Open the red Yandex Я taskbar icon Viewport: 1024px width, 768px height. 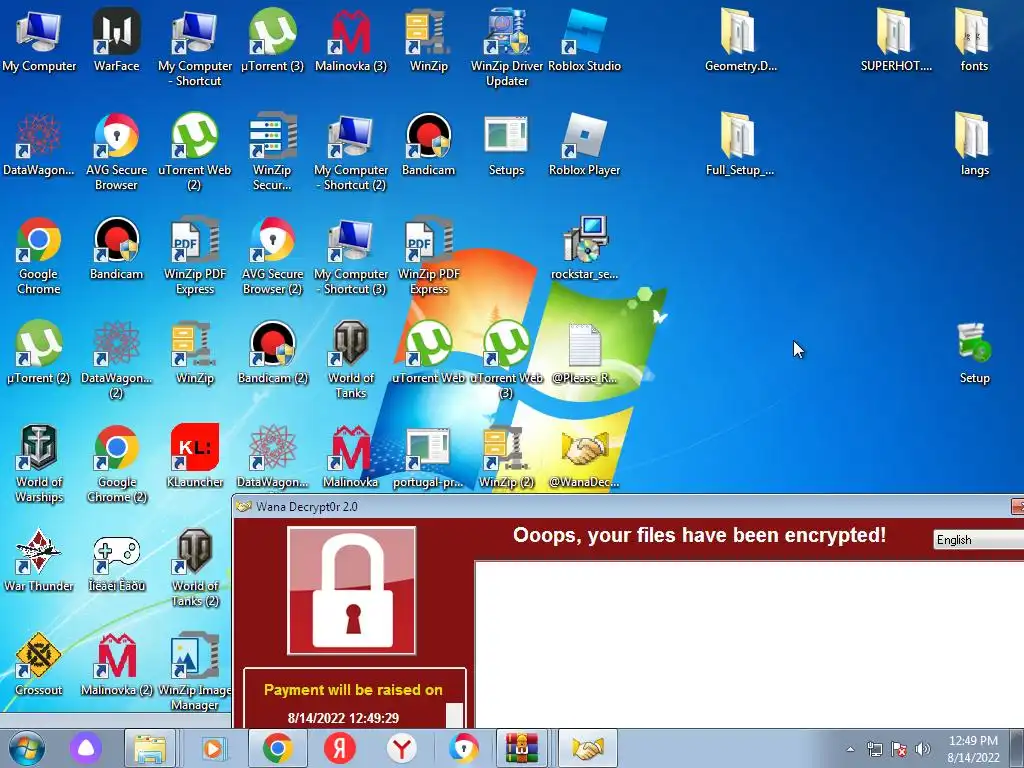click(340, 748)
